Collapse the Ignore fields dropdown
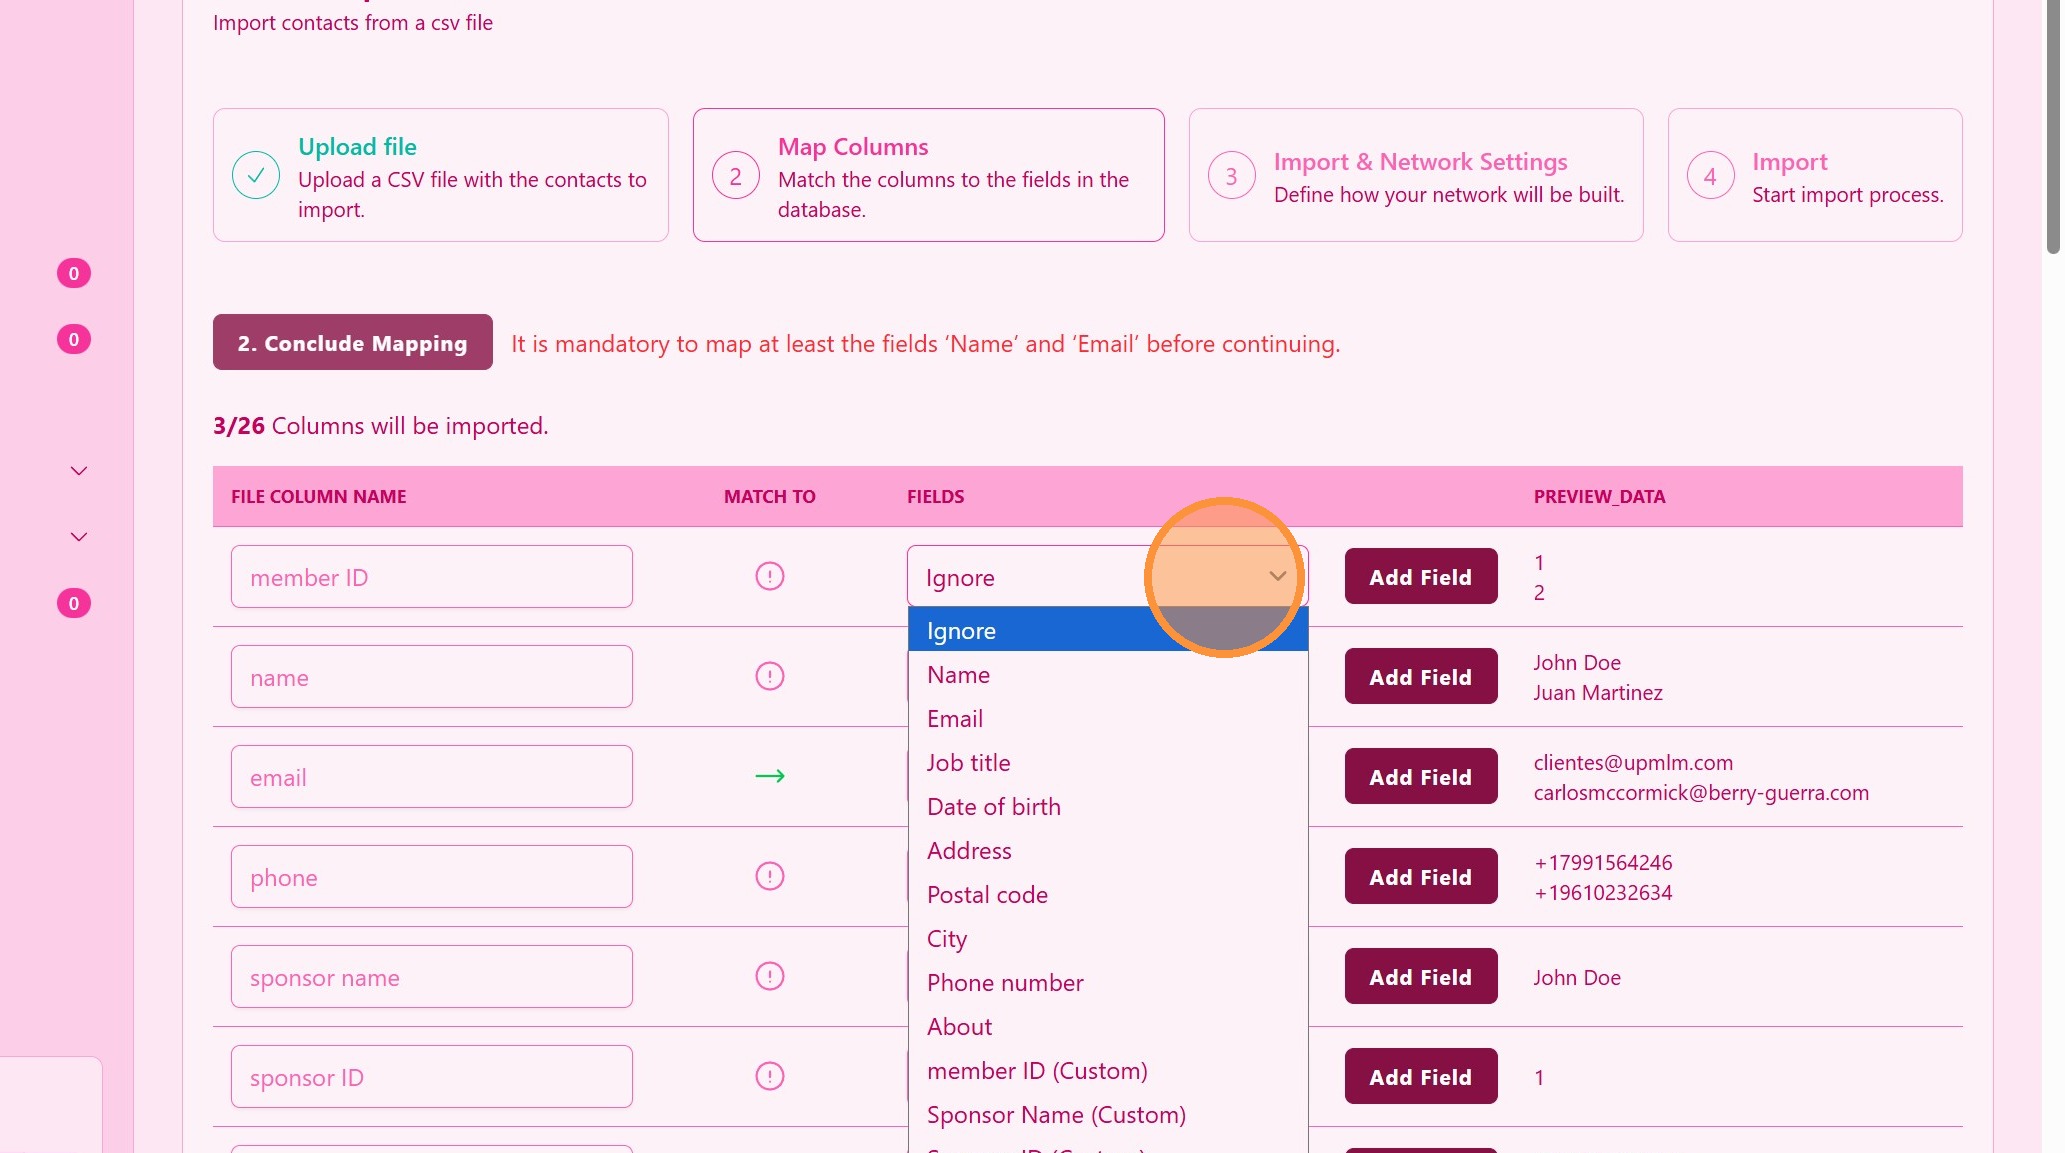 [x=1277, y=576]
